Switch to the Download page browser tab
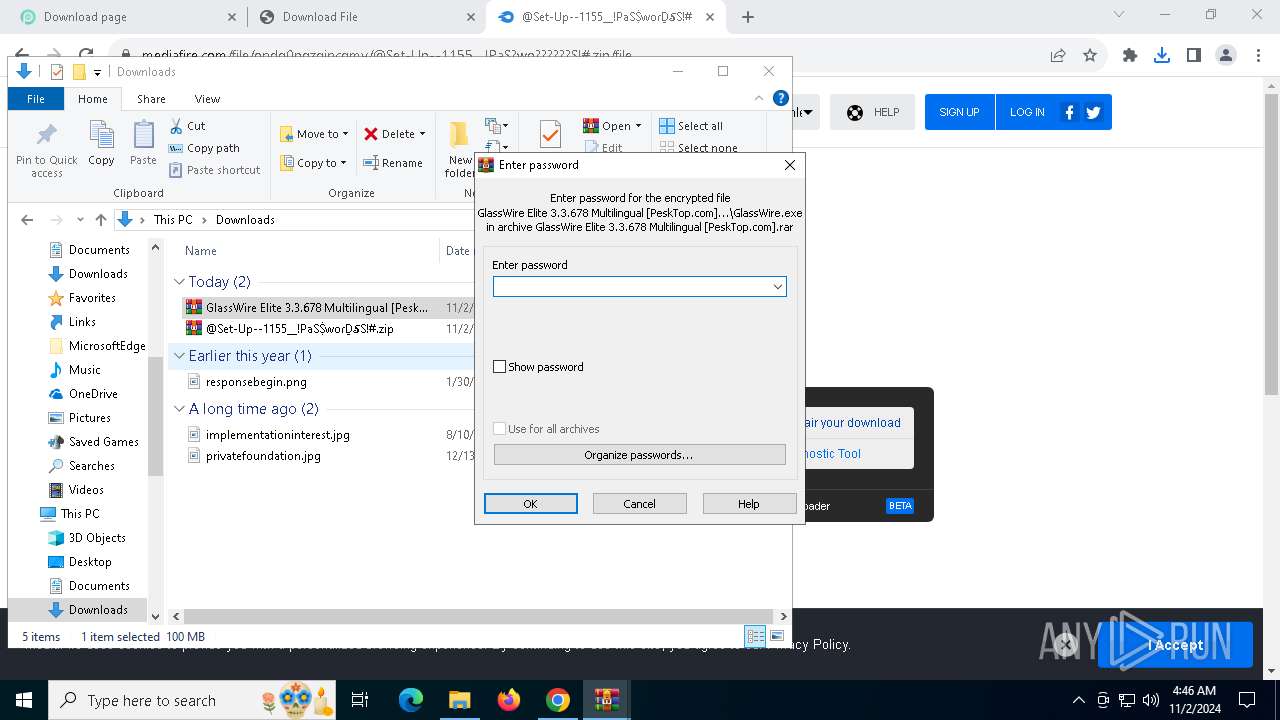The width and height of the screenshot is (1280, 720). (126, 17)
